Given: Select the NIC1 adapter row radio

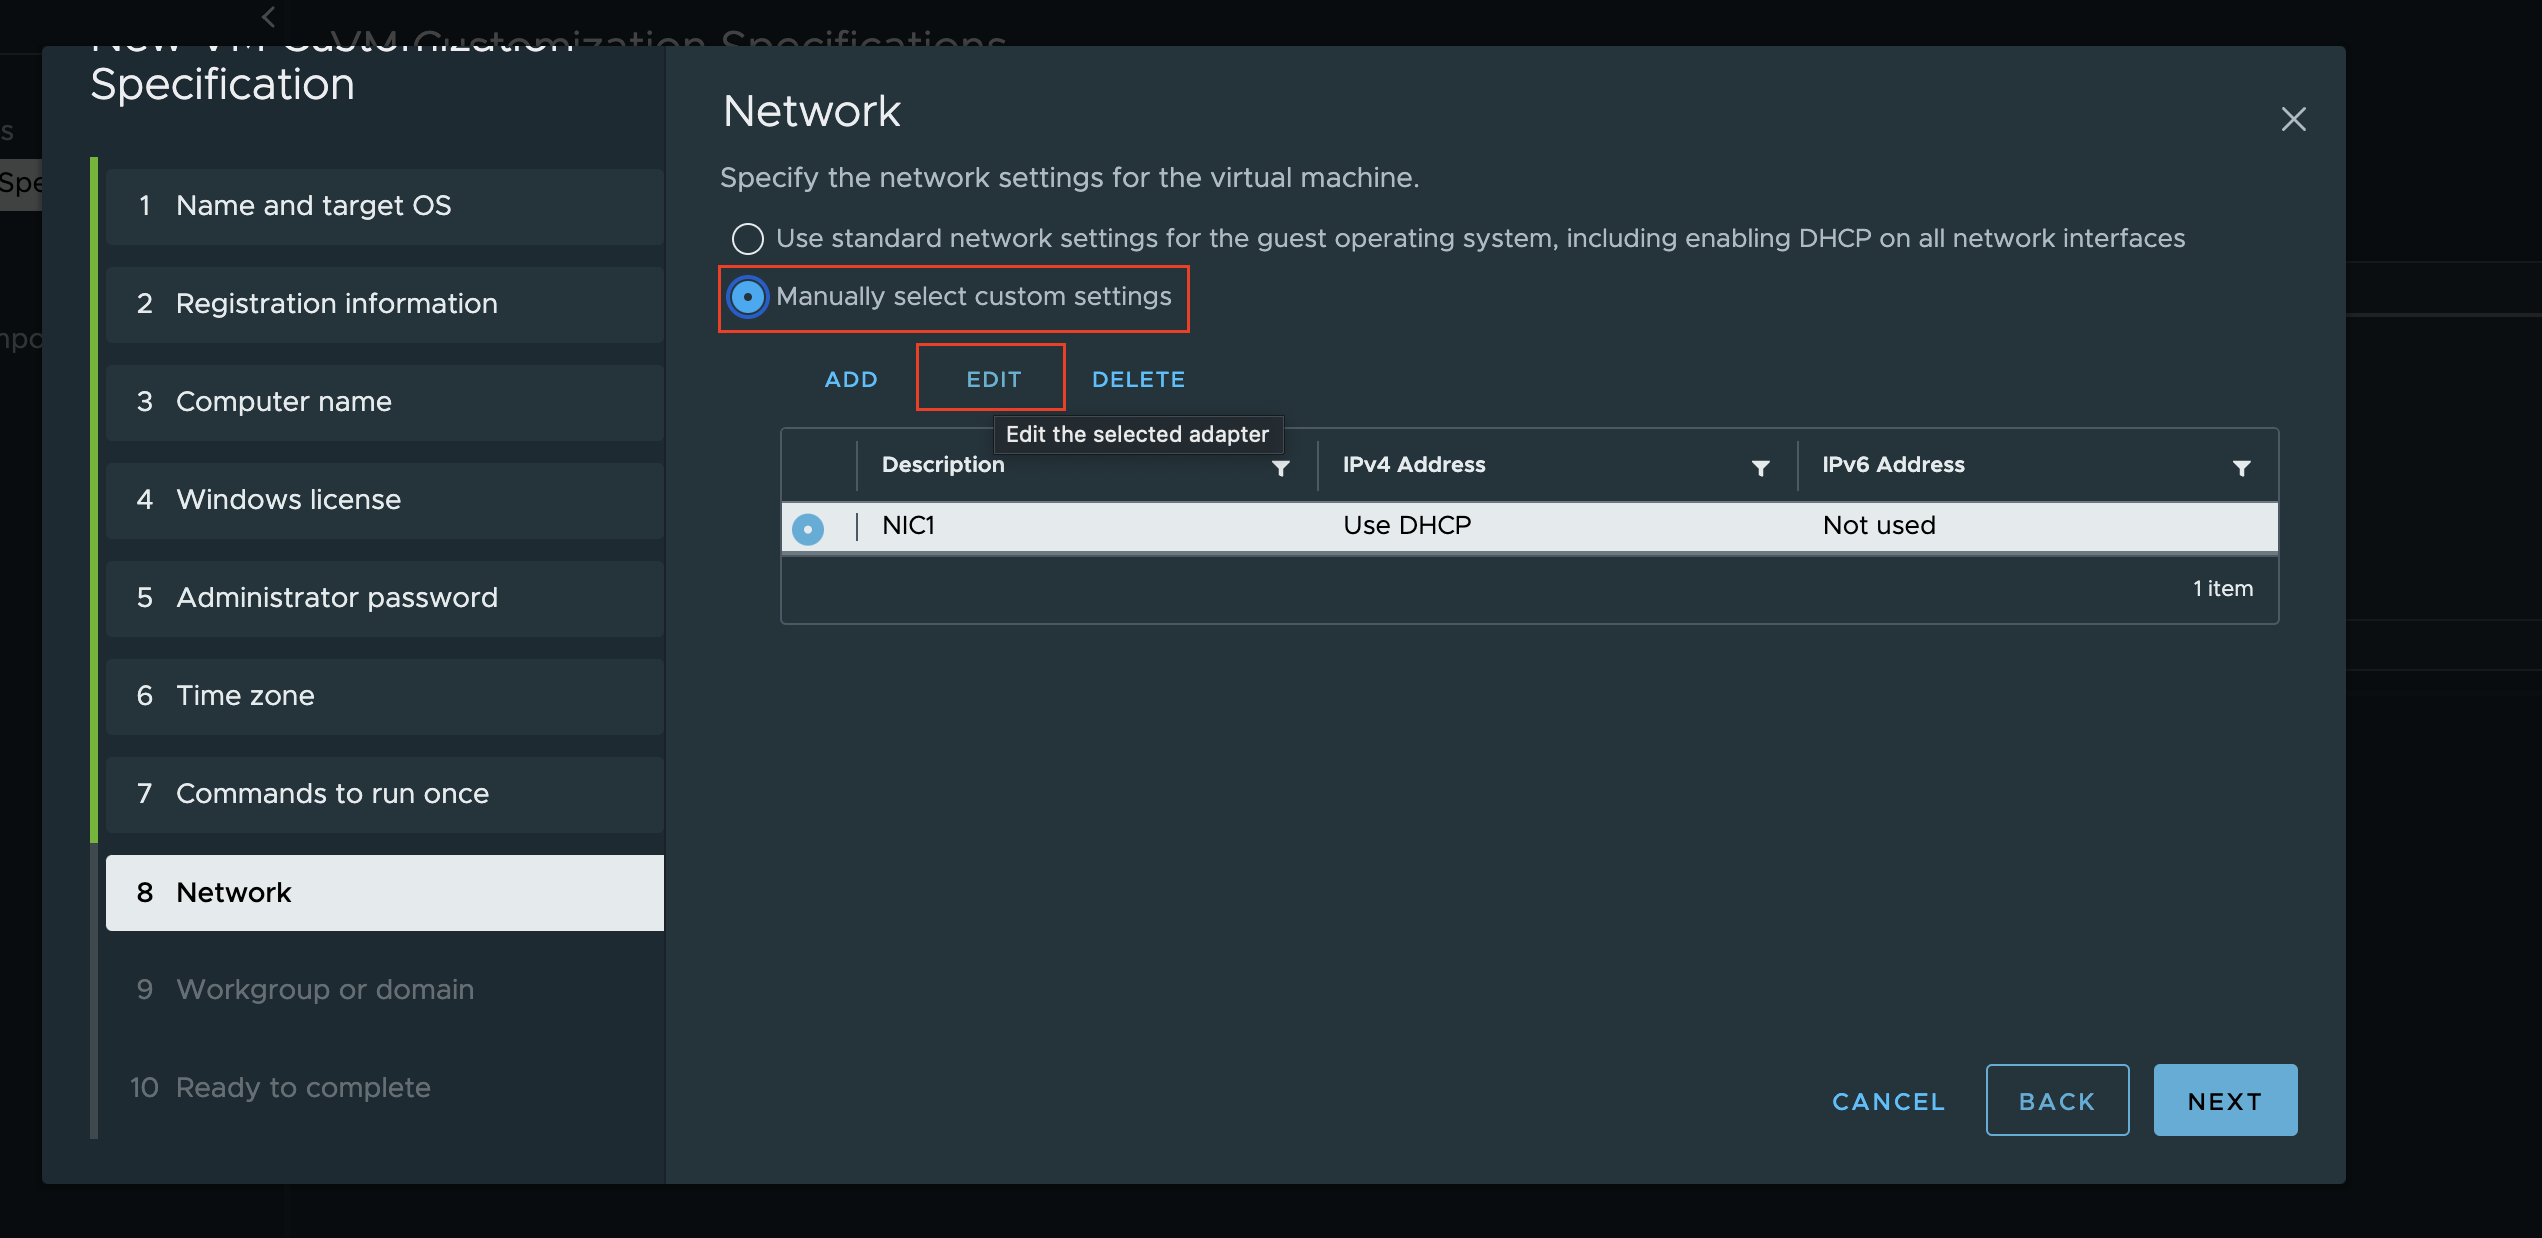Looking at the screenshot, I should point(807,528).
